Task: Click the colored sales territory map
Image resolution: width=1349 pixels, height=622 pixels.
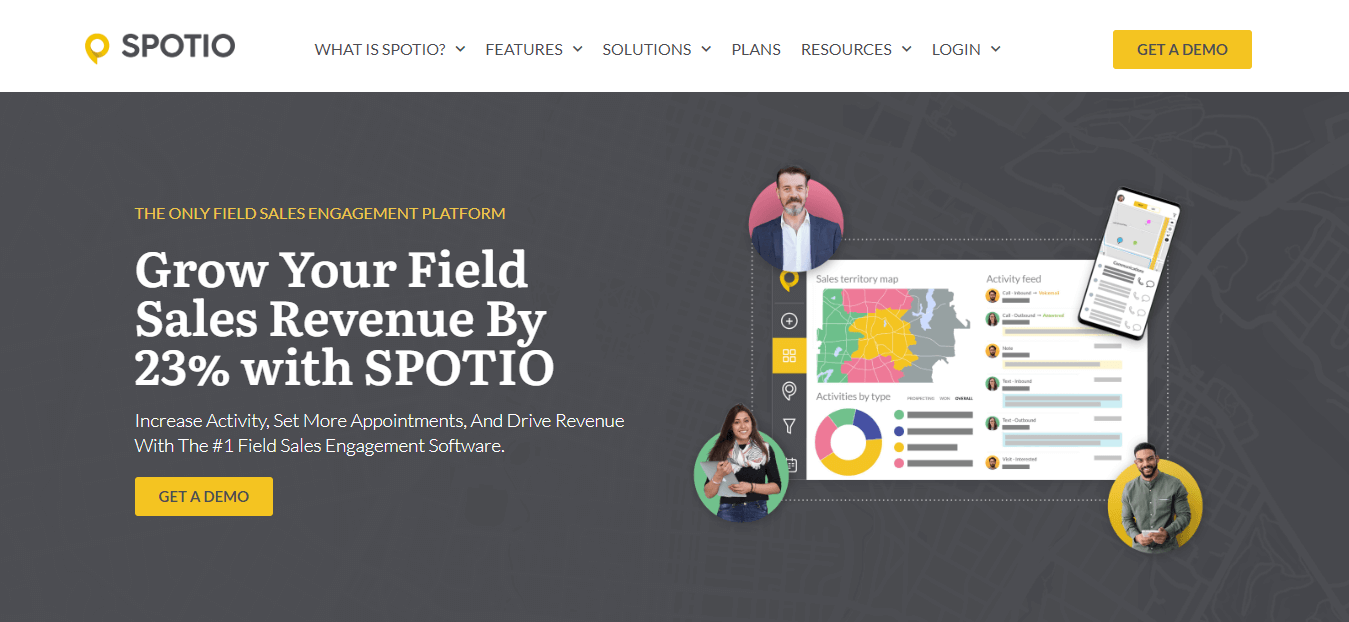Action: tap(893, 336)
